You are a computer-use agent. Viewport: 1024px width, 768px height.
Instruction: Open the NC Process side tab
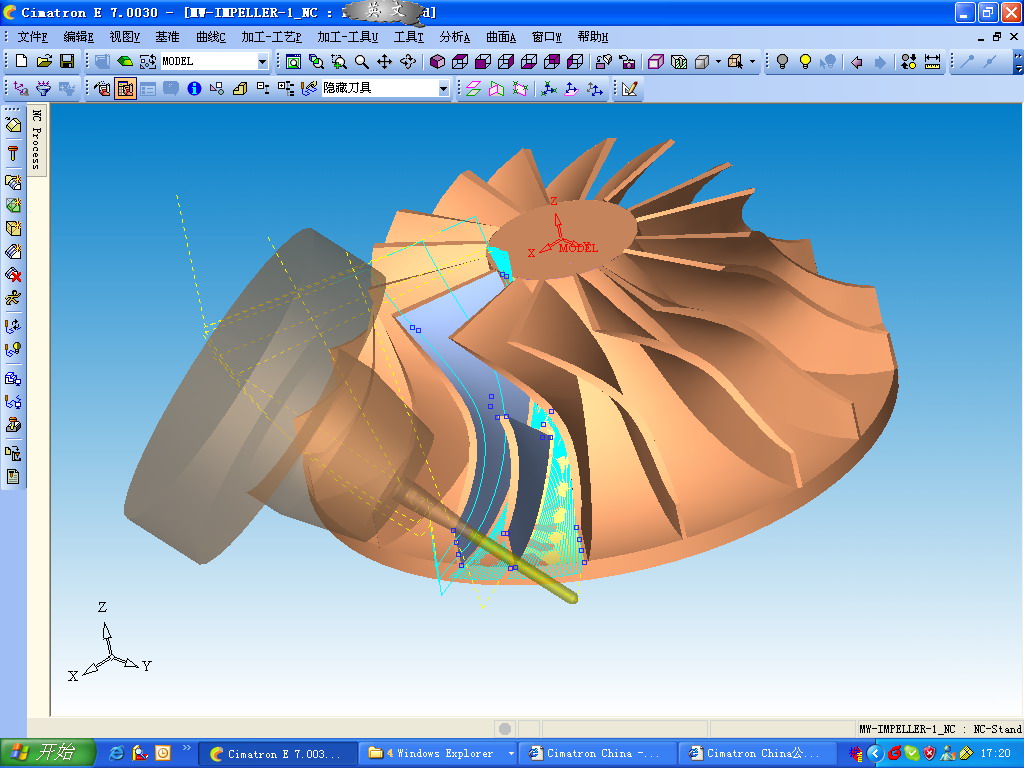point(36,140)
